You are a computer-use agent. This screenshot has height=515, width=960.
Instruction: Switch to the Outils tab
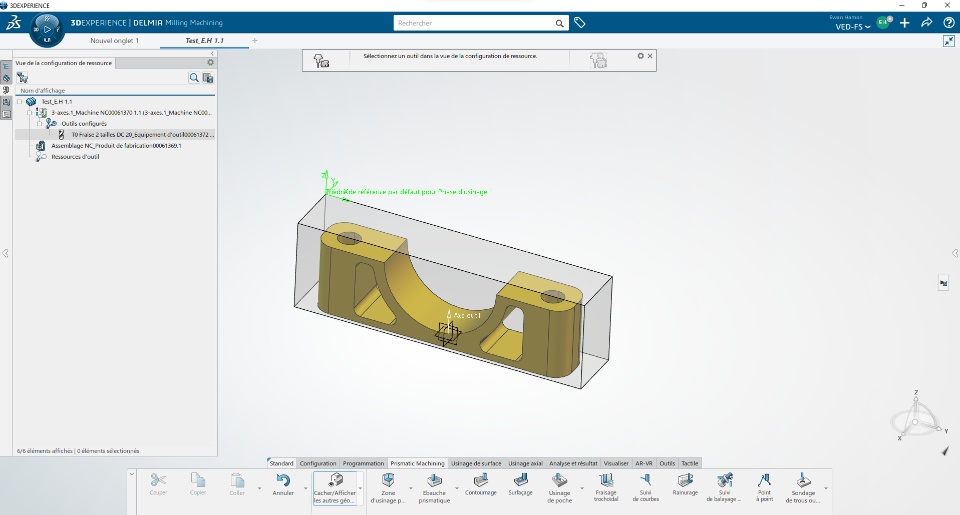pyautogui.click(x=667, y=463)
